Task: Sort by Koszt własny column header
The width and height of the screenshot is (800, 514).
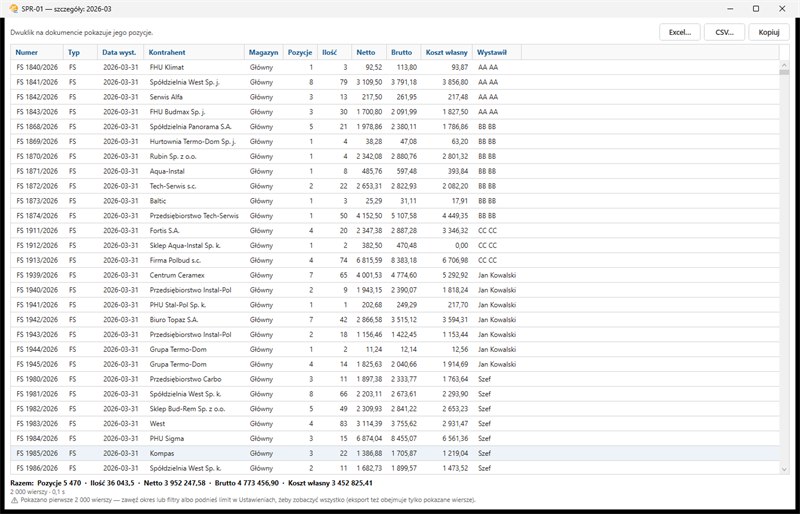Action: pyautogui.click(x=446, y=52)
